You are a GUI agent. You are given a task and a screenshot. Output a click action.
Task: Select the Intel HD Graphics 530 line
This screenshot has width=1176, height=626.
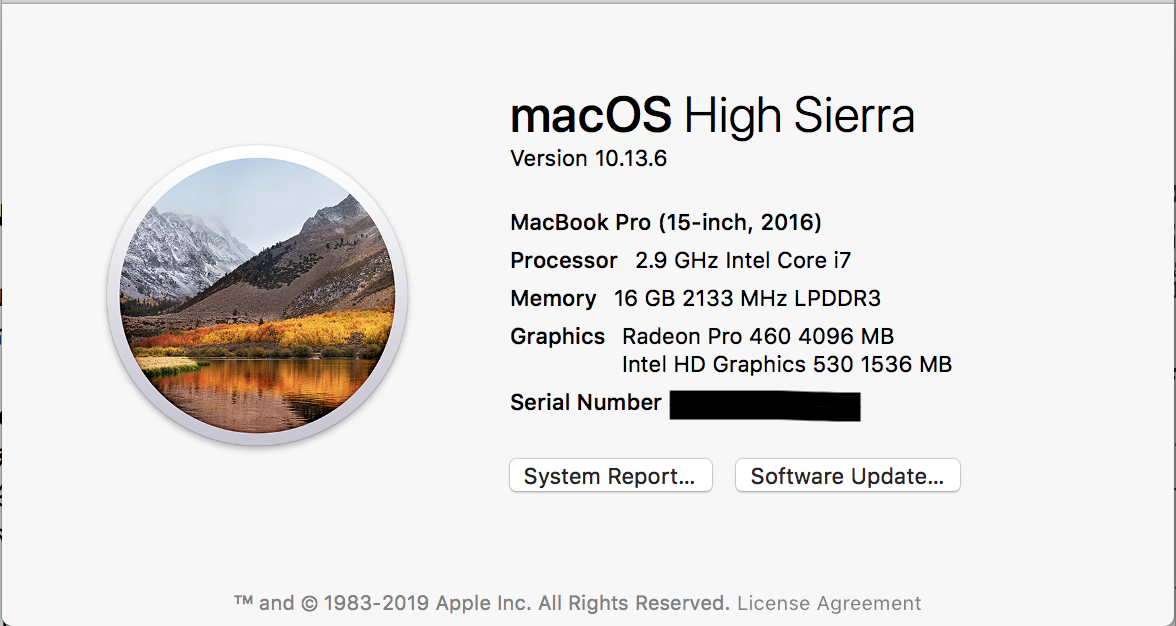click(787, 364)
